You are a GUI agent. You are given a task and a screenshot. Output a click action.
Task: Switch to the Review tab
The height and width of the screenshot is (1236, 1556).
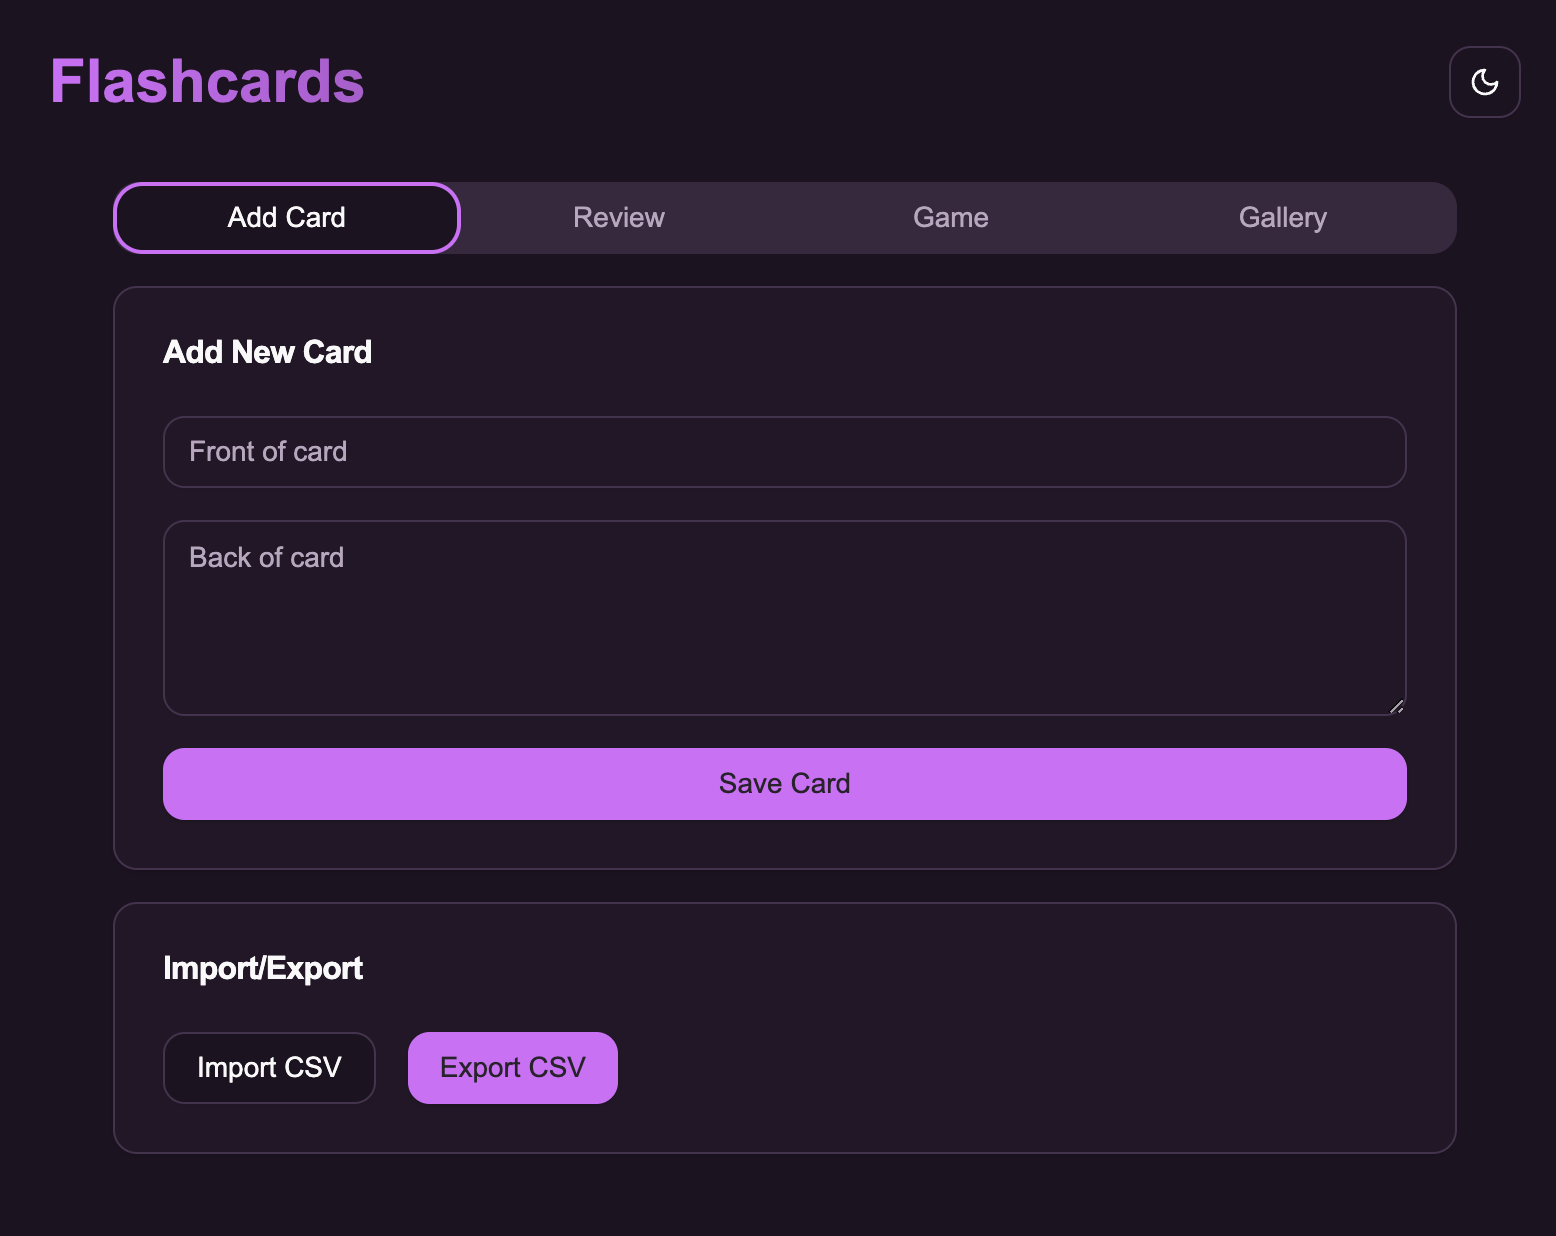(618, 218)
